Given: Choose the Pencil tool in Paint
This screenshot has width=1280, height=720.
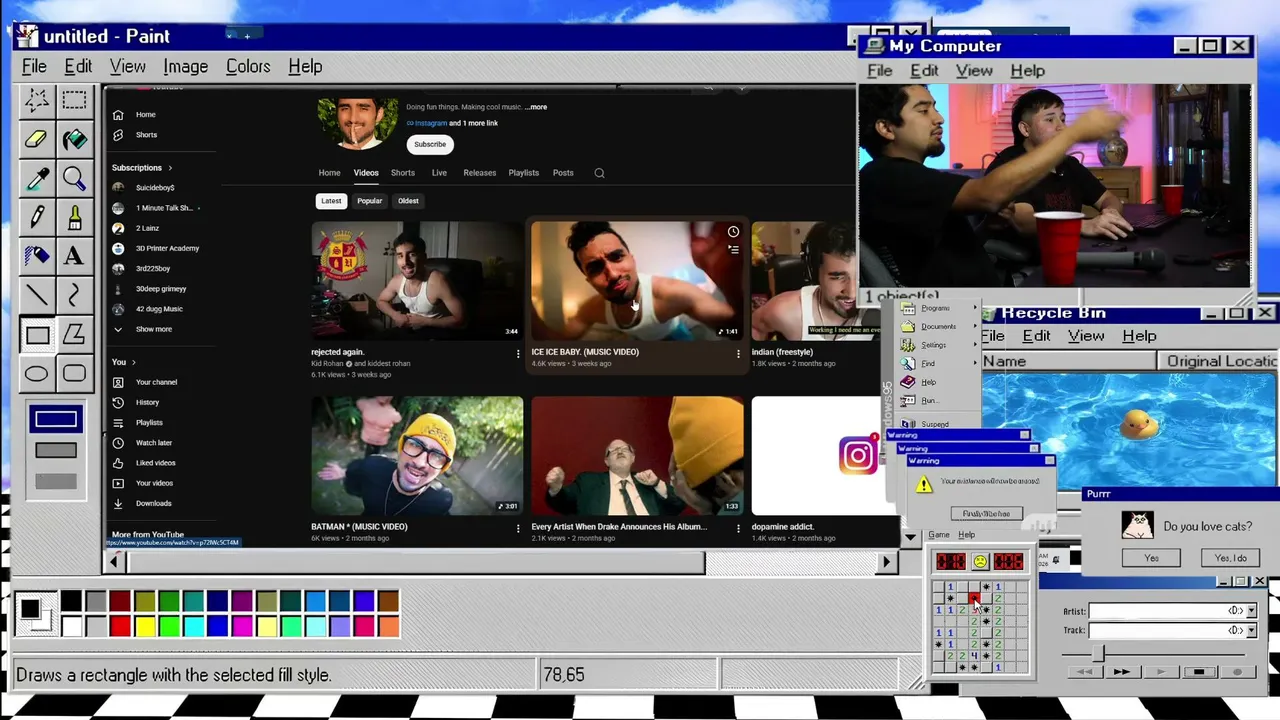Looking at the screenshot, I should coord(37,217).
